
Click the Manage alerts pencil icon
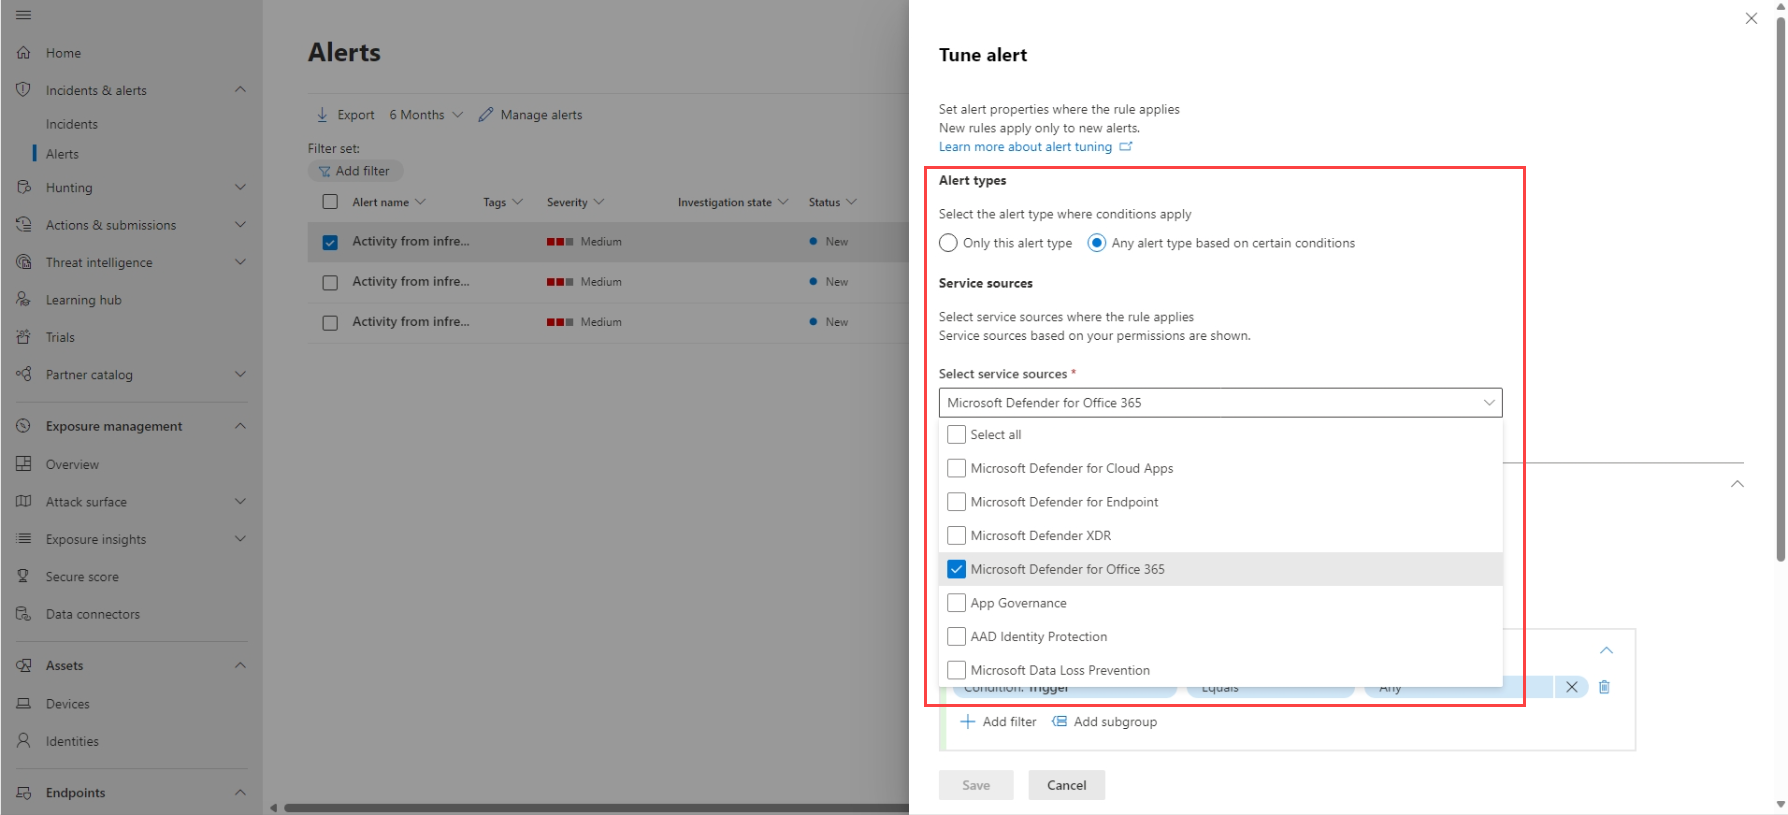point(486,115)
